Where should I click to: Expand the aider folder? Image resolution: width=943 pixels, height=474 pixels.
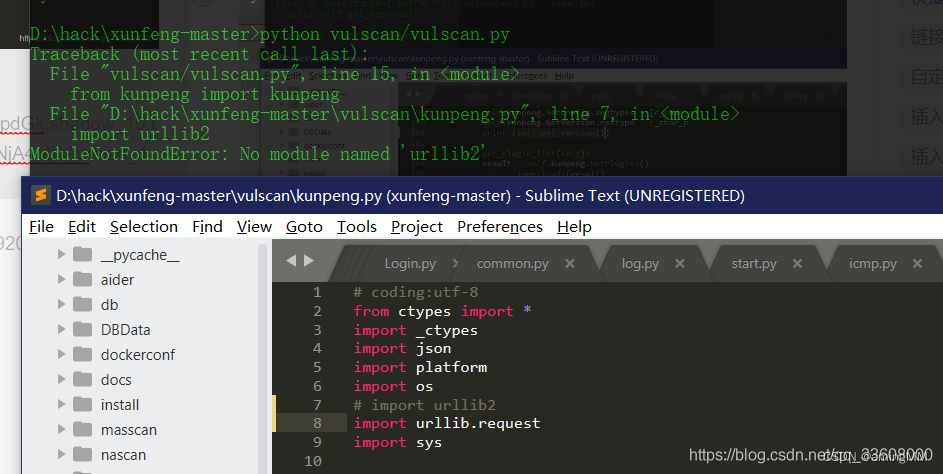click(x=61, y=279)
